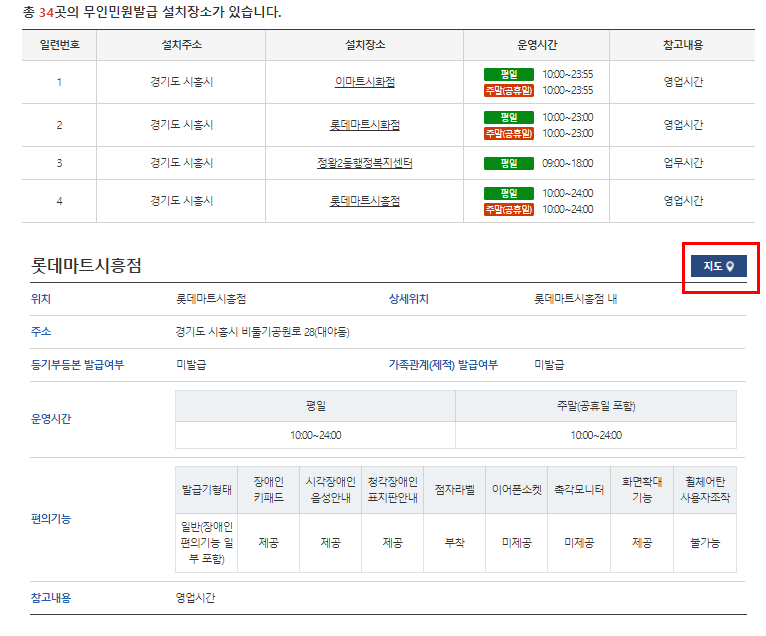Open the 롯데마트시화점 location link
The height and width of the screenshot is (636, 766).
[x=364, y=125]
